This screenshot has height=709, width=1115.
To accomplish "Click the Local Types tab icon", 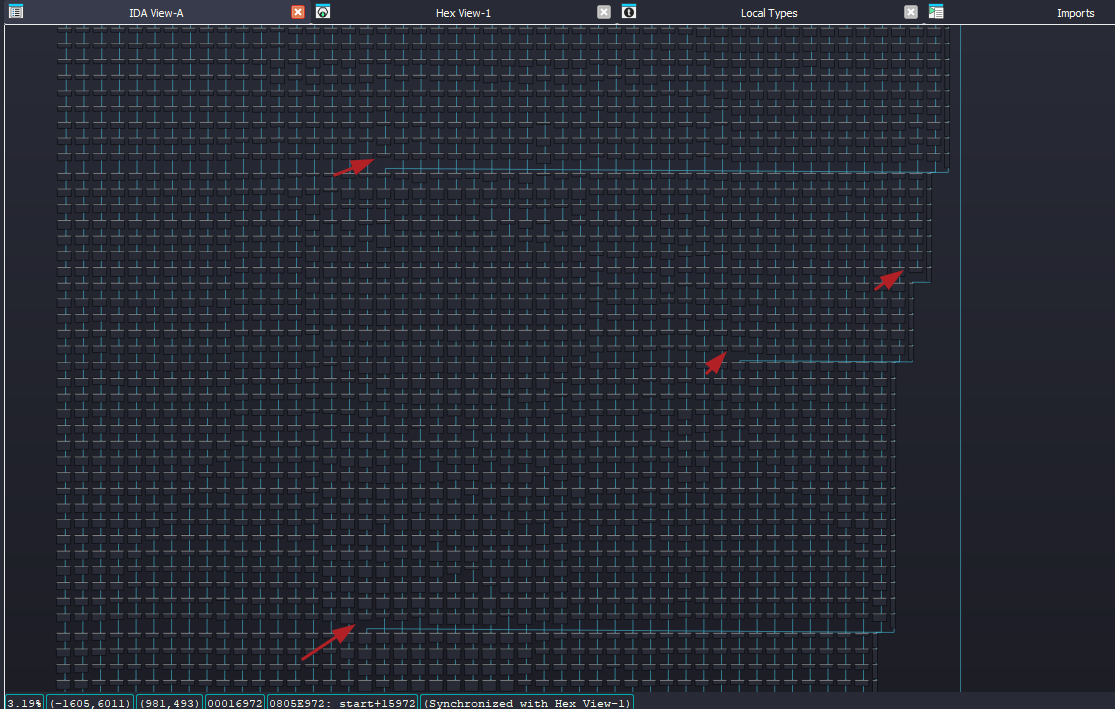I will tap(629, 12).
